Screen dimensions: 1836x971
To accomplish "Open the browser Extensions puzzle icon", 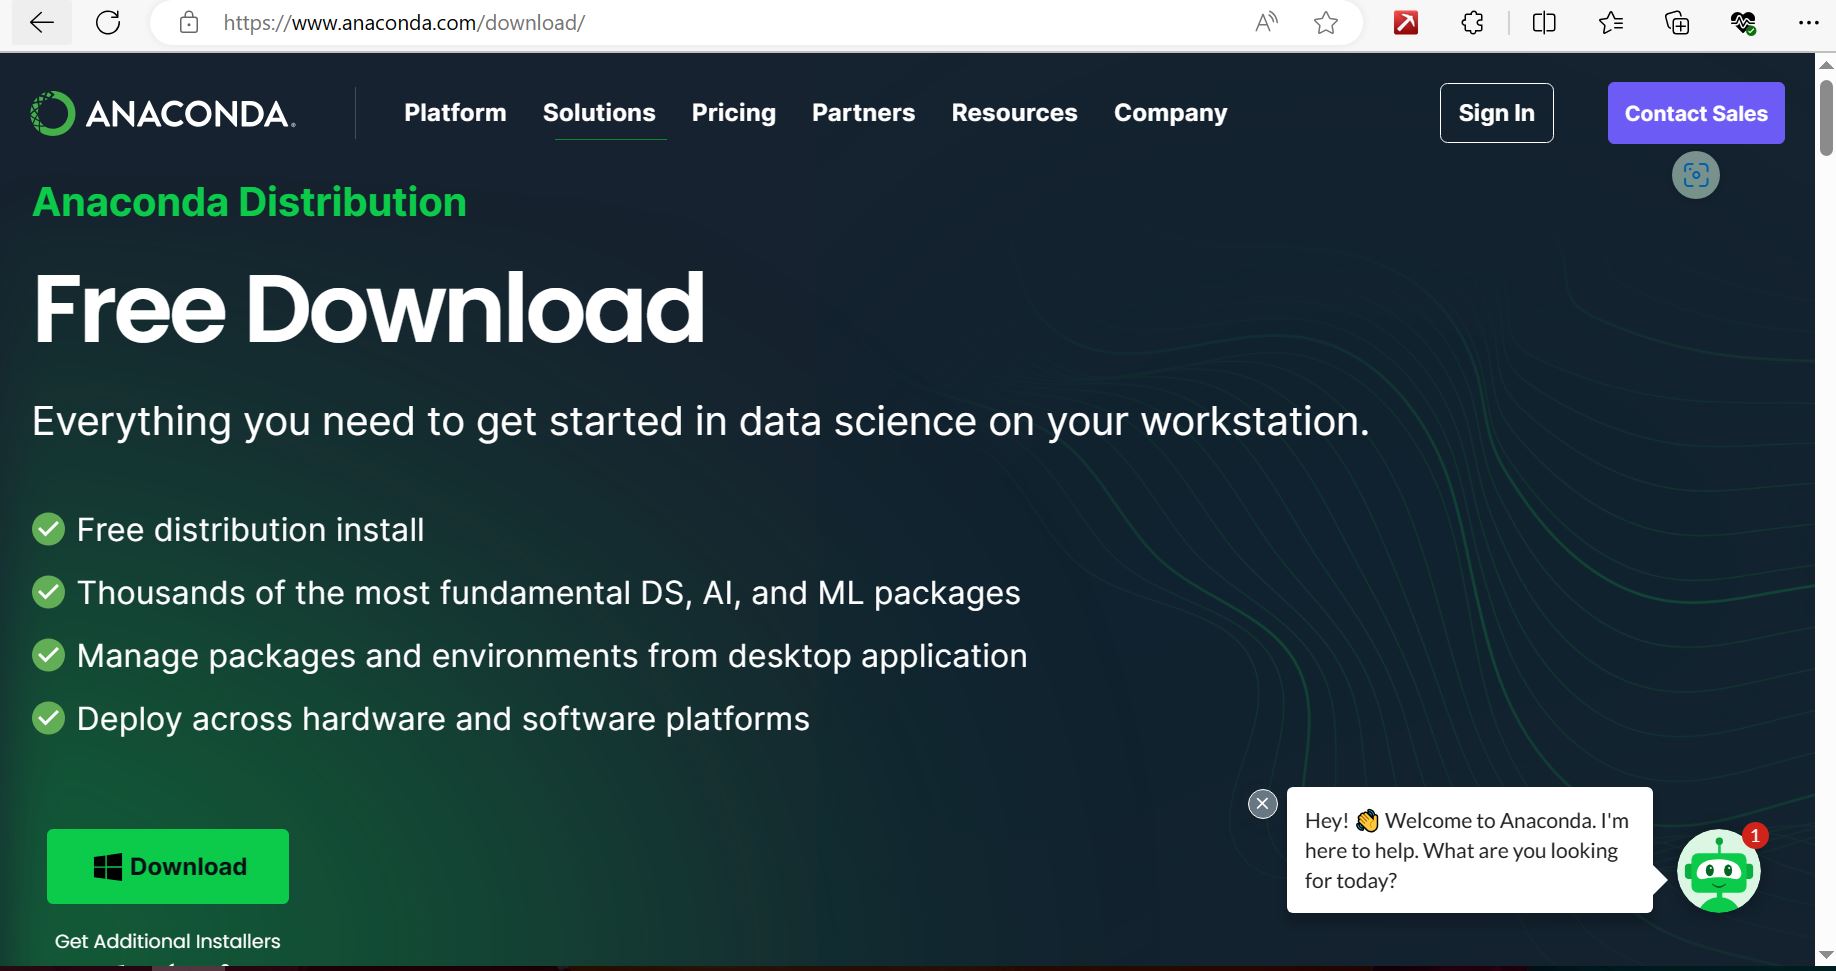I will 1472,23.
